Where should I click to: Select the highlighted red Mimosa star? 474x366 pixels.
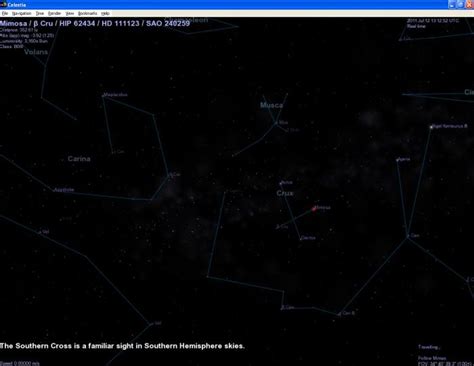tap(314, 209)
